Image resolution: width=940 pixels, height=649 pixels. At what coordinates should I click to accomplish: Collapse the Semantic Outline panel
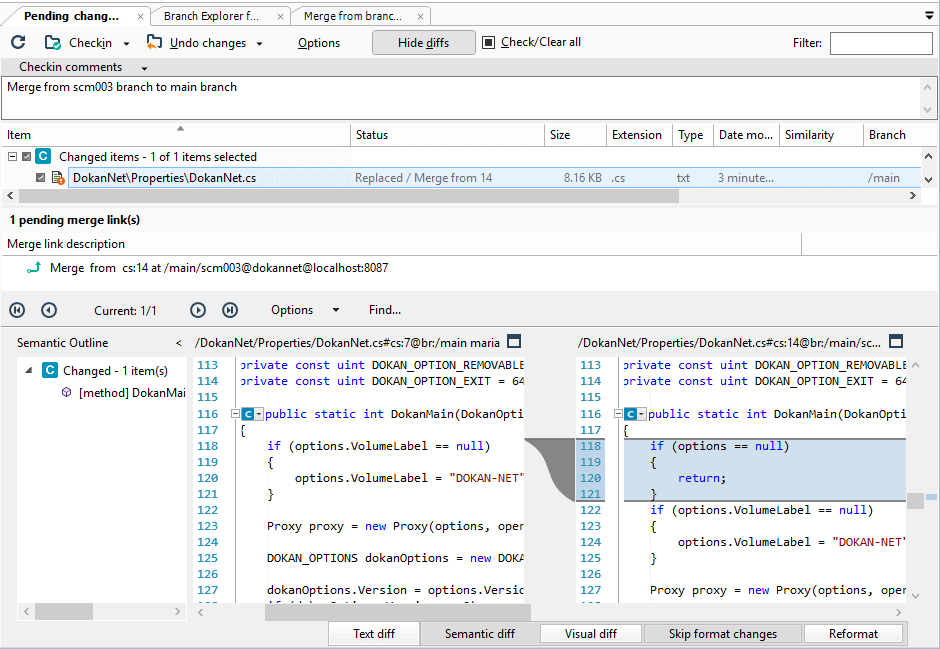179,343
